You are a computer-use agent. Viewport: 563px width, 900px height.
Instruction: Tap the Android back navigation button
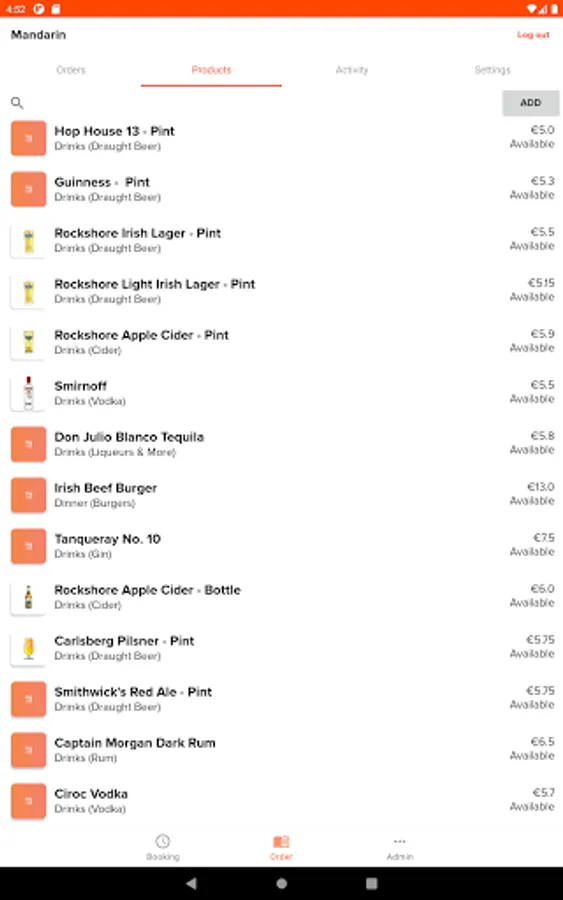(191, 883)
